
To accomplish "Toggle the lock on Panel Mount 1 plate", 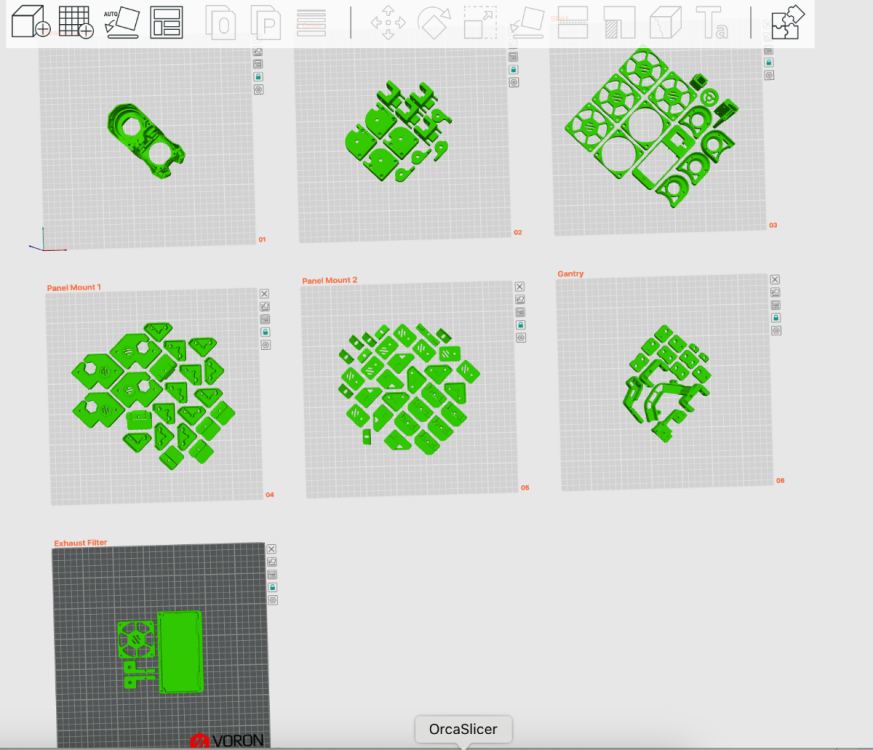I will [266, 332].
